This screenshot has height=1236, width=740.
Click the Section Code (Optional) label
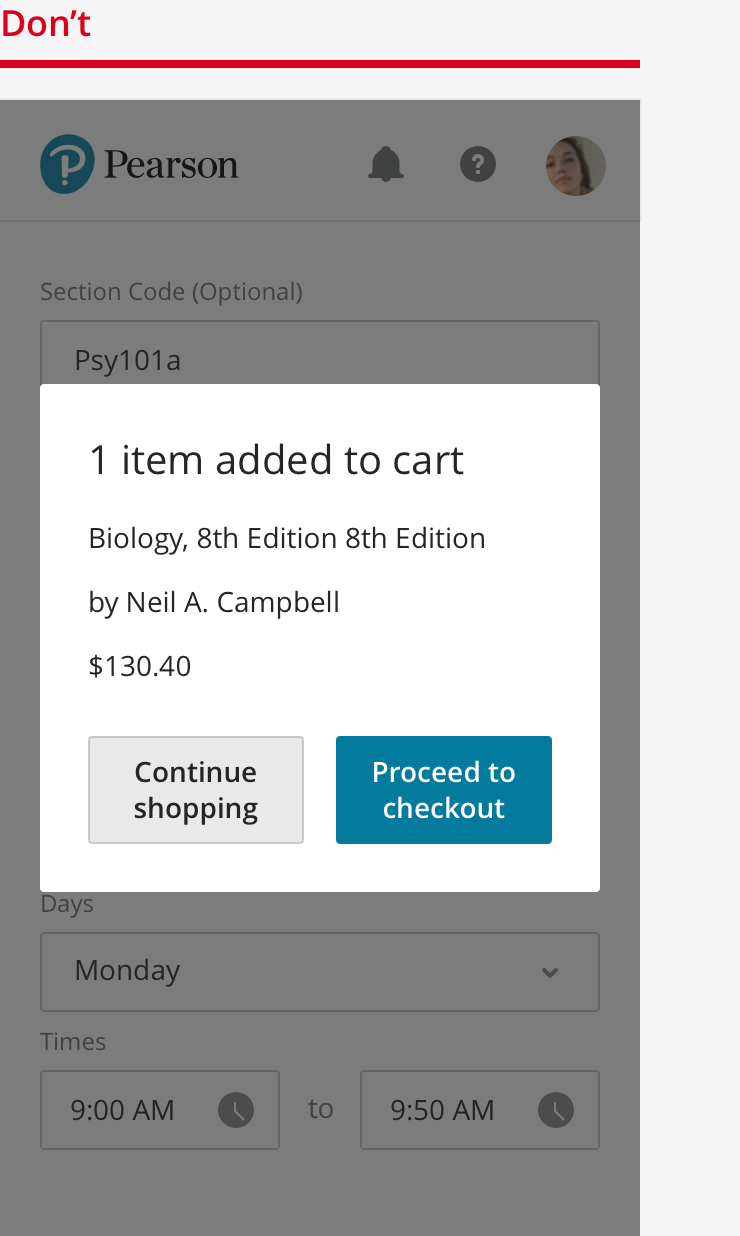pyautogui.click(x=171, y=291)
